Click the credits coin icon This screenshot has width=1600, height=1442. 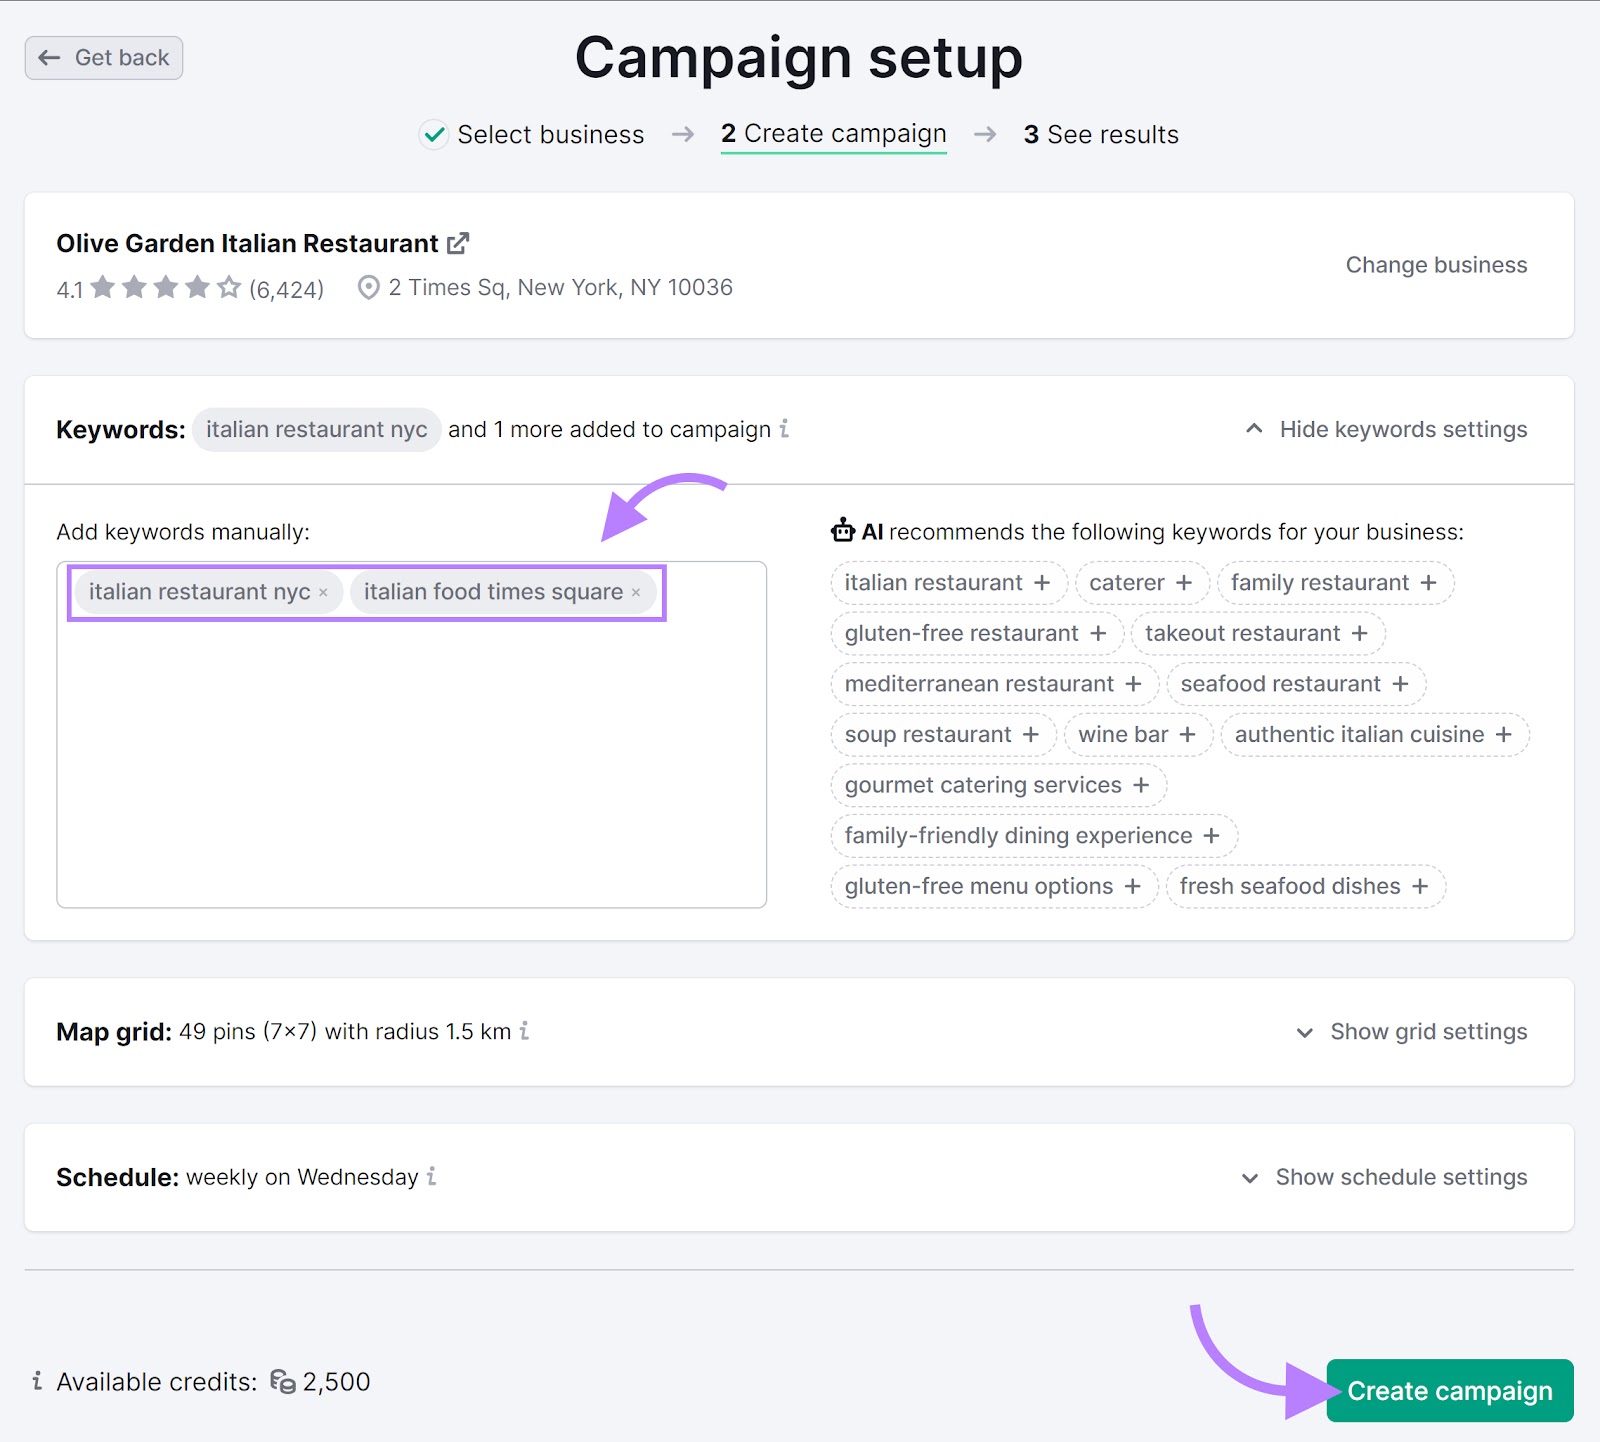point(283,1382)
